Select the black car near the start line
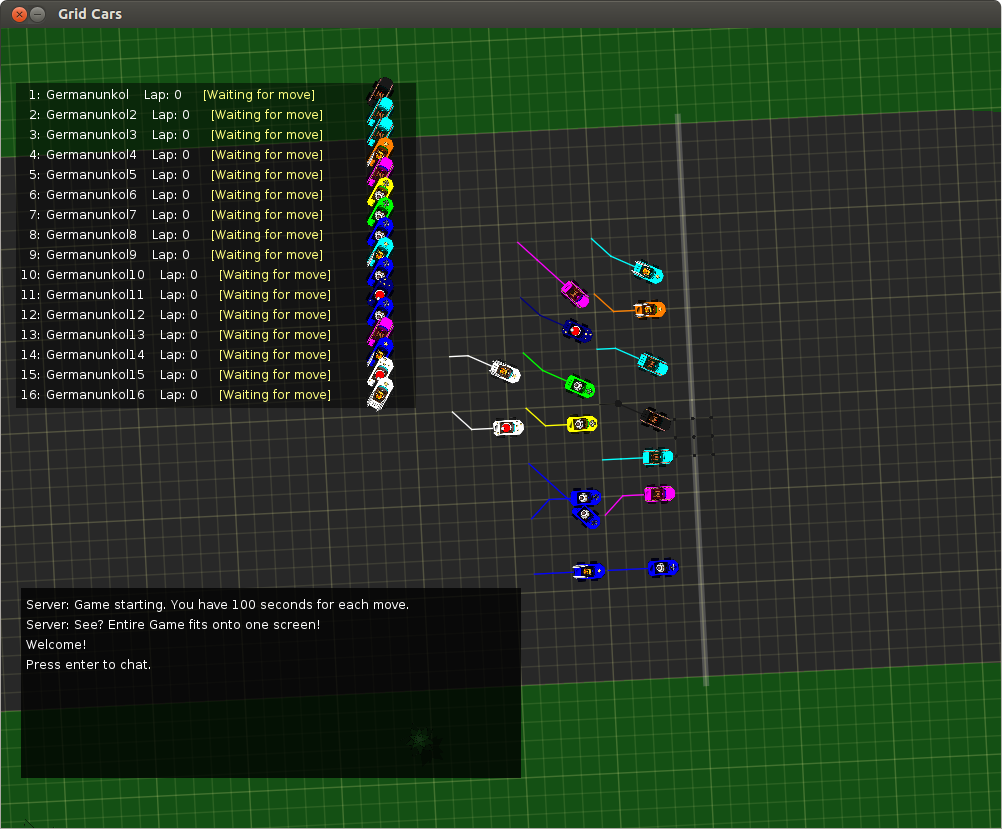1002x829 pixels. [655, 416]
